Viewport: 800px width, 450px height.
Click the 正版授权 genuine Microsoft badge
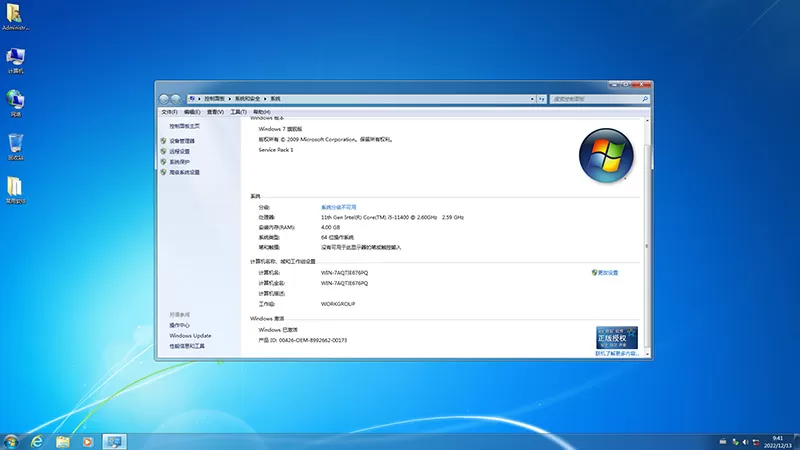[617, 337]
